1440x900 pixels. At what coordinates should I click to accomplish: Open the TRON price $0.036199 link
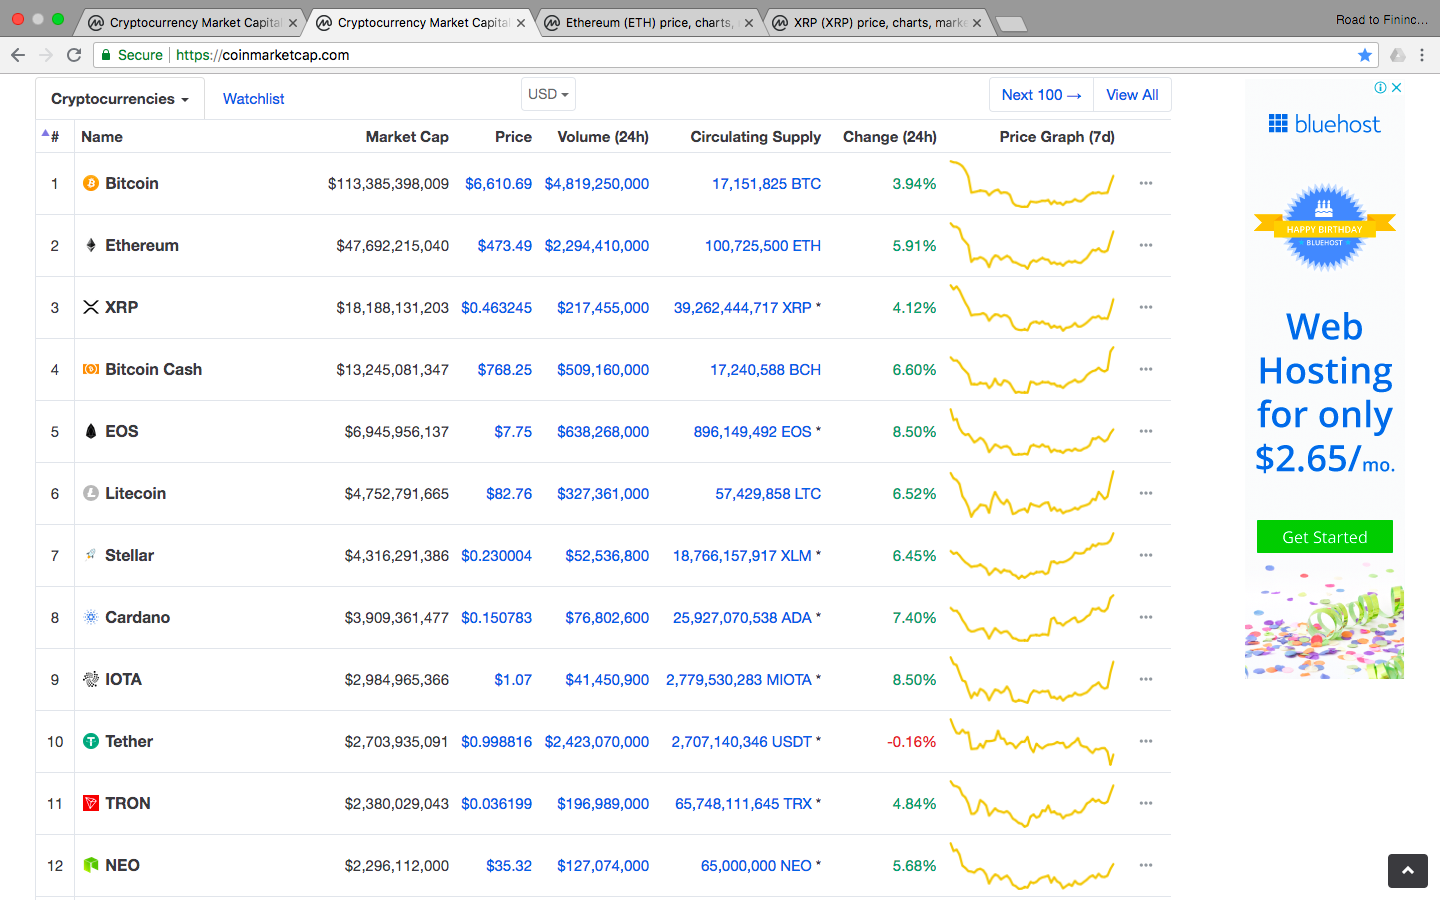pos(497,803)
